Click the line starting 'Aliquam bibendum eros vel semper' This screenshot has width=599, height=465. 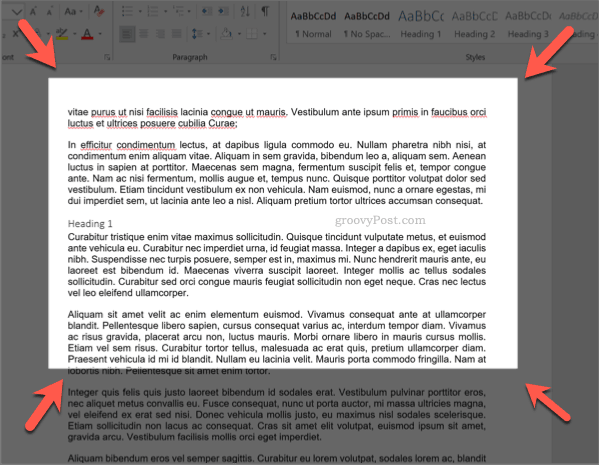(277, 458)
